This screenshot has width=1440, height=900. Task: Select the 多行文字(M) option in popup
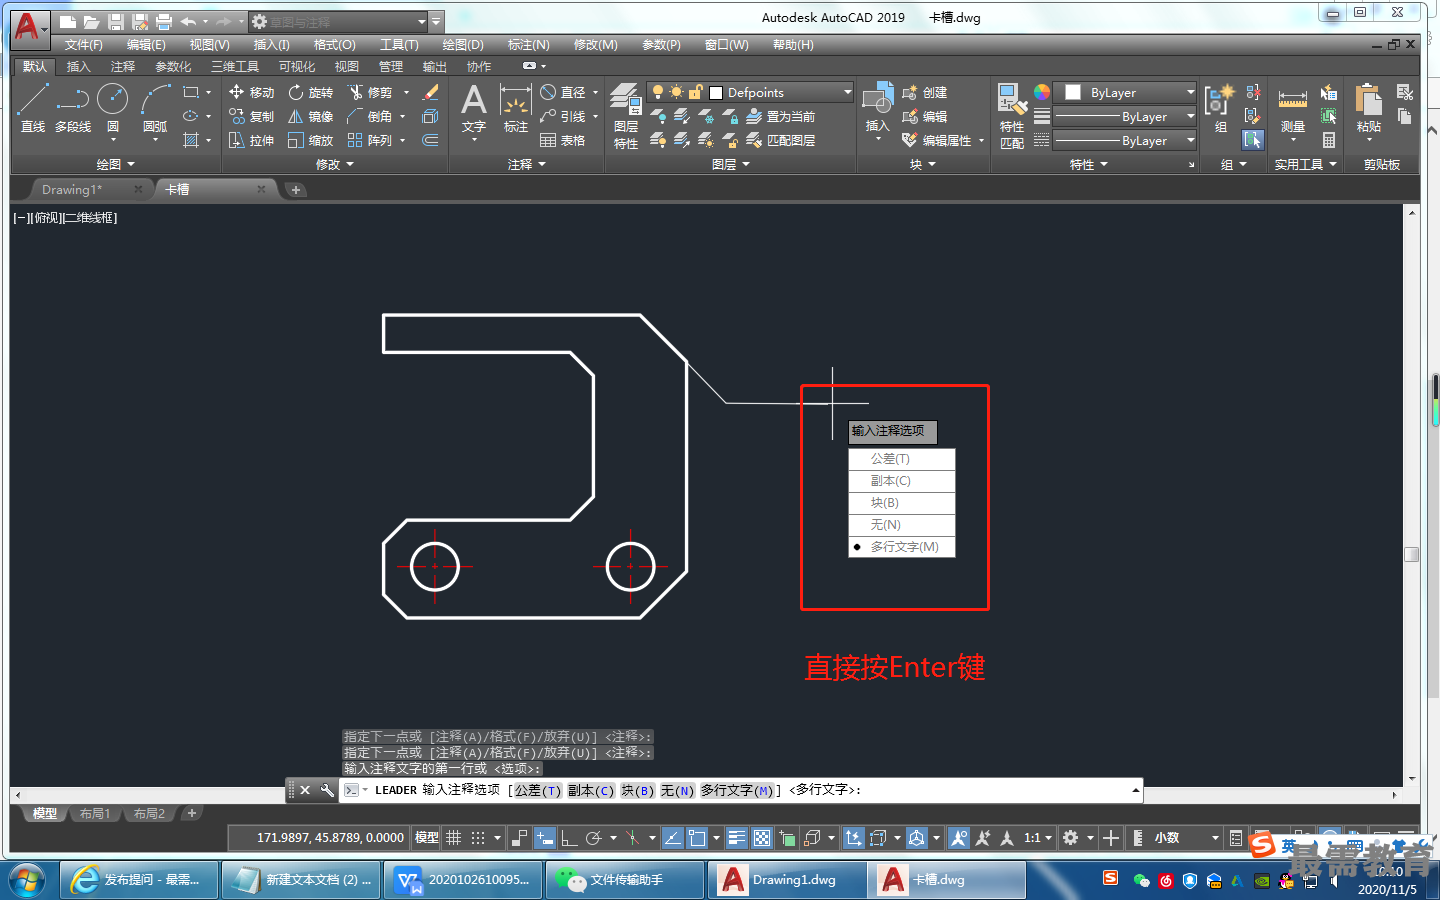[902, 547]
